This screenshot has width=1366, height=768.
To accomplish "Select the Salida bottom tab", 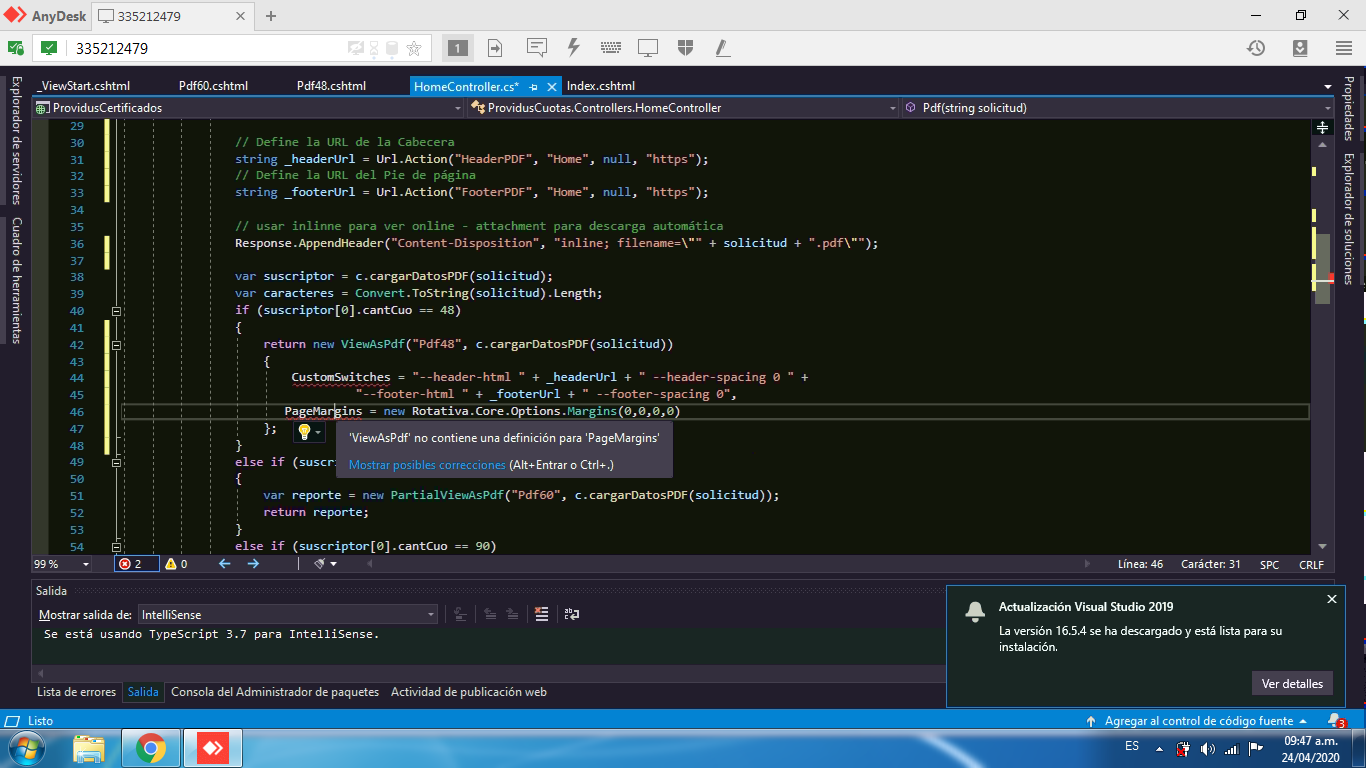I will coord(143,692).
